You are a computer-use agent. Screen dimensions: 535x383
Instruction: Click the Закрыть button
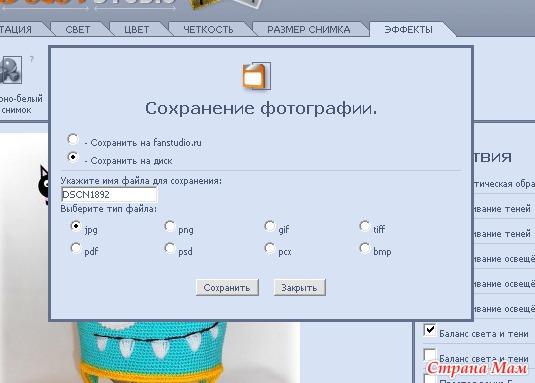click(300, 288)
